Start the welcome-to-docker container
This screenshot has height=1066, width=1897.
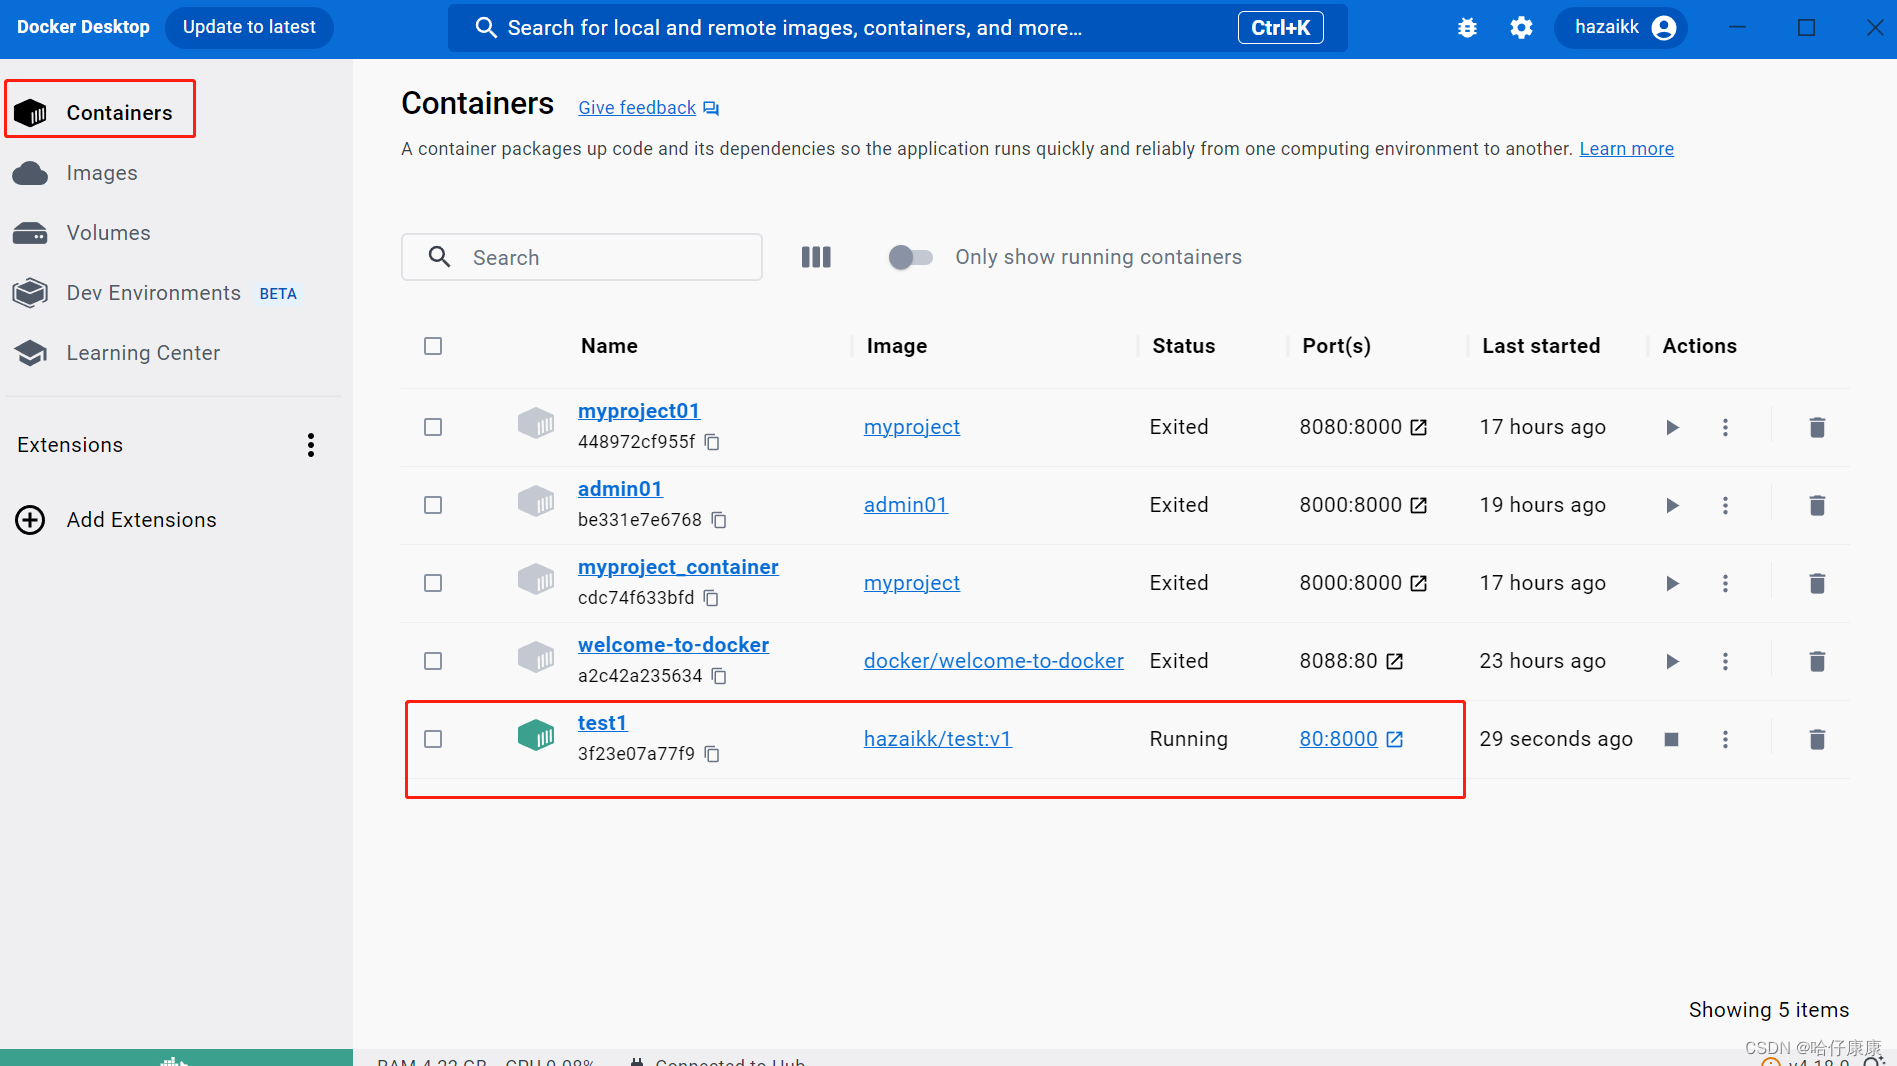tap(1672, 661)
